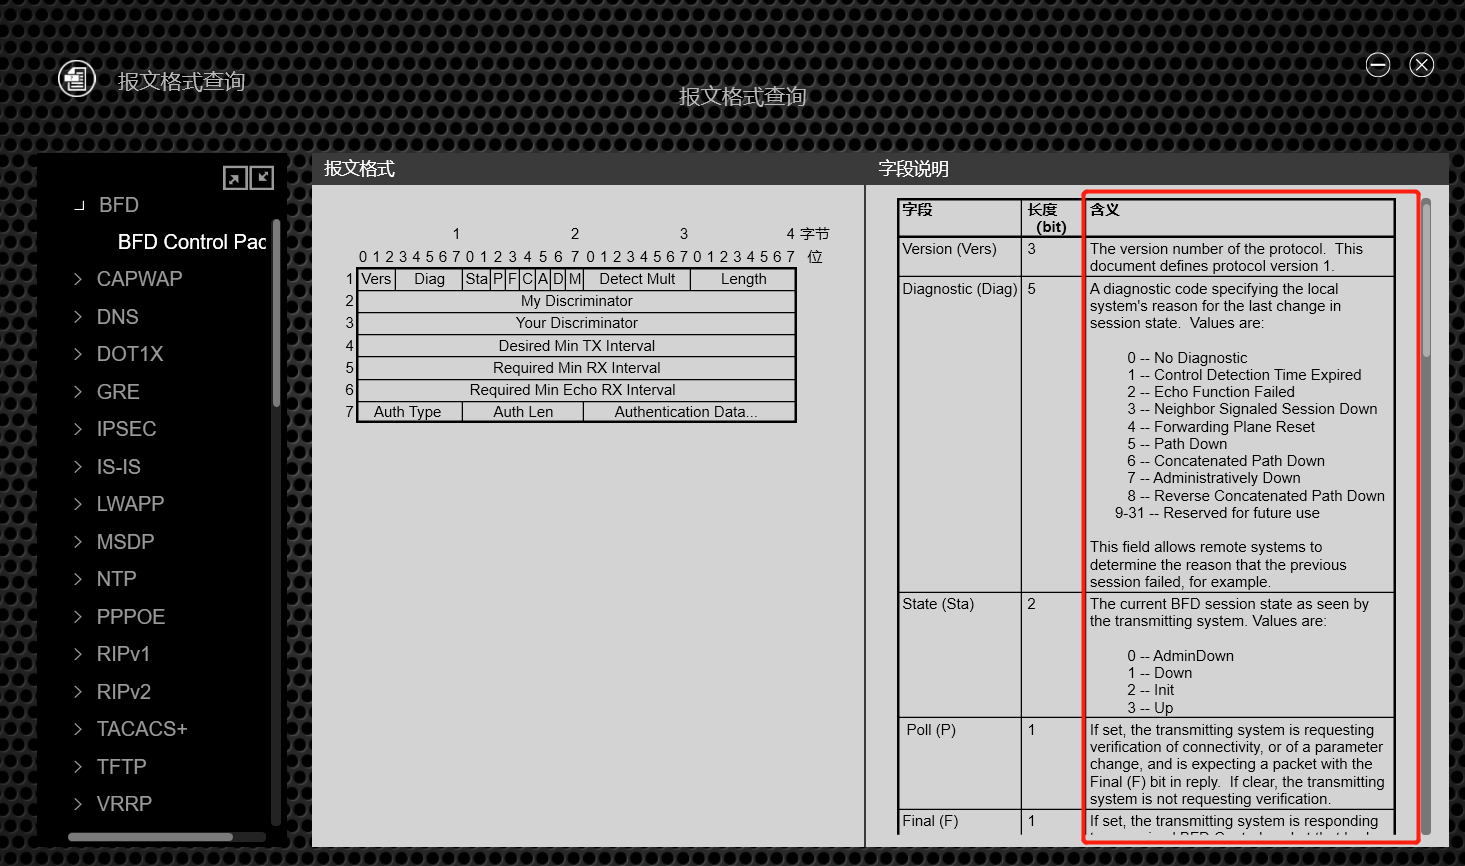
Task: Click the 'AdminDown' state value line
Action: tap(1181, 656)
